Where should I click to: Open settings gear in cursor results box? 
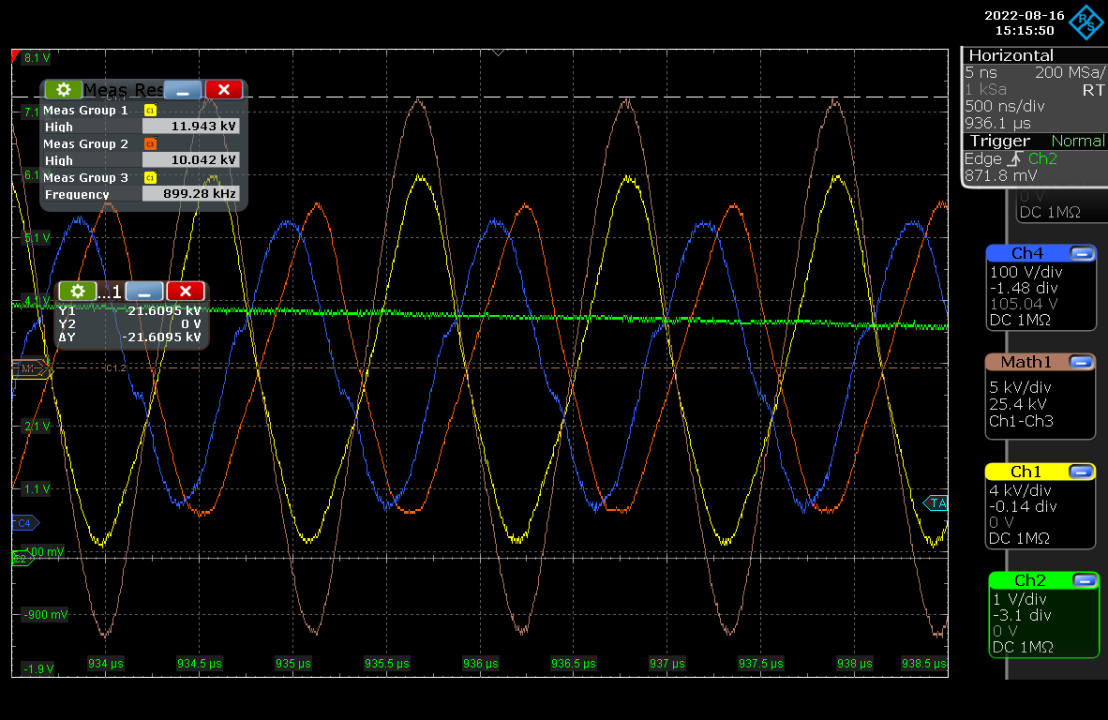coord(77,291)
